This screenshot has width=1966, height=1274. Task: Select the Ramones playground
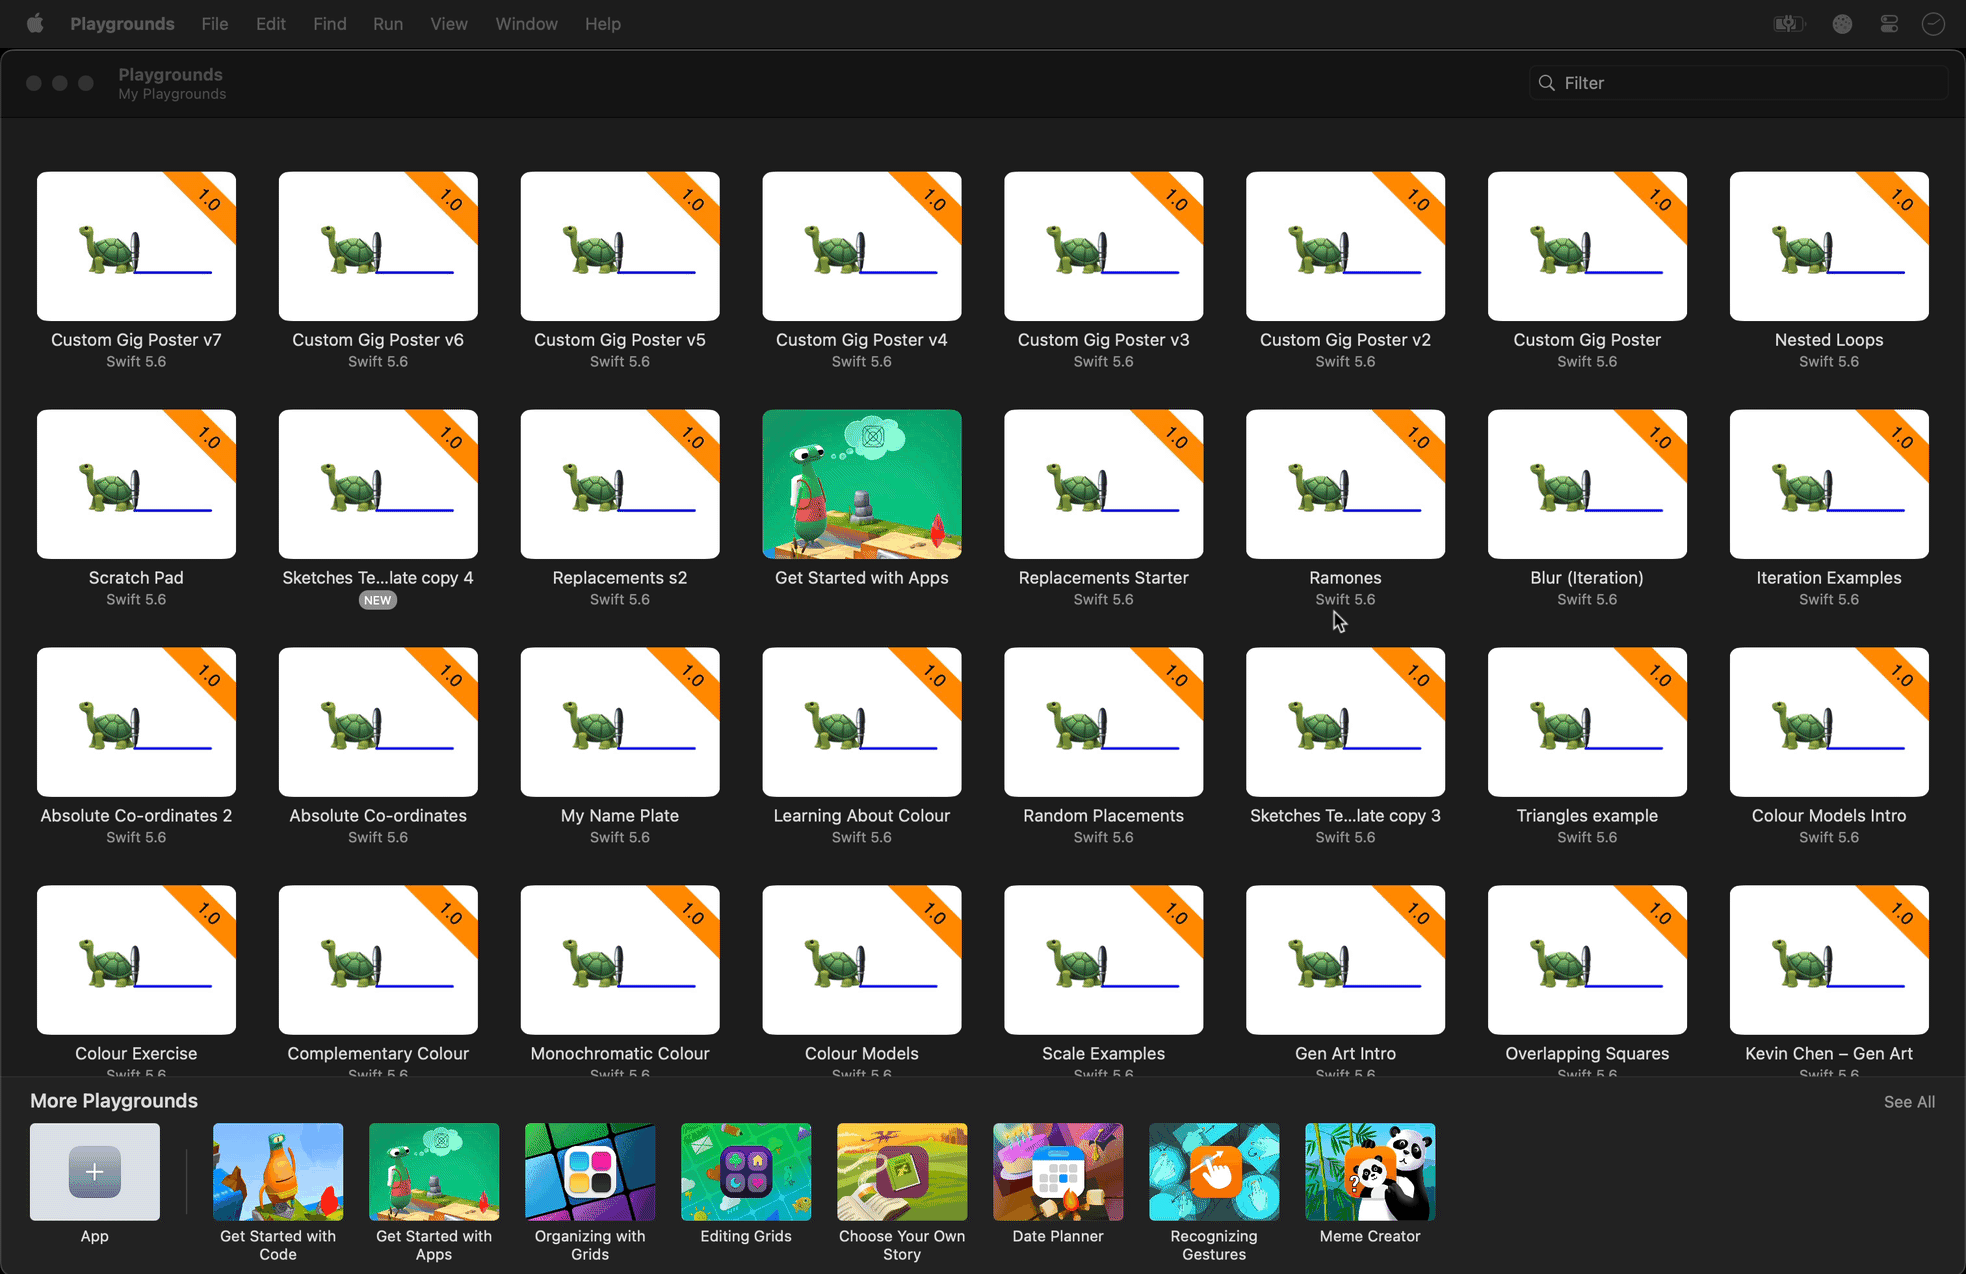click(1345, 483)
